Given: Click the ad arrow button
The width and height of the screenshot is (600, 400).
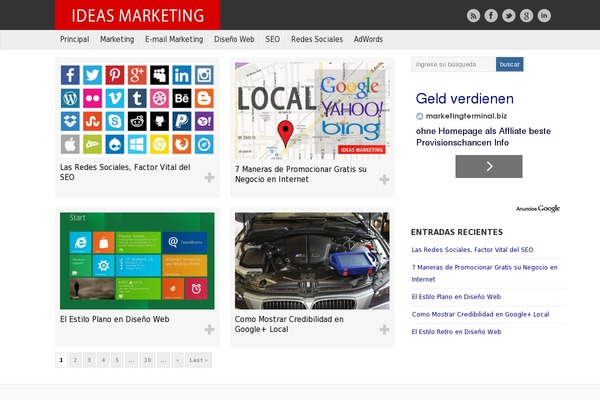Looking at the screenshot, I should [489, 167].
